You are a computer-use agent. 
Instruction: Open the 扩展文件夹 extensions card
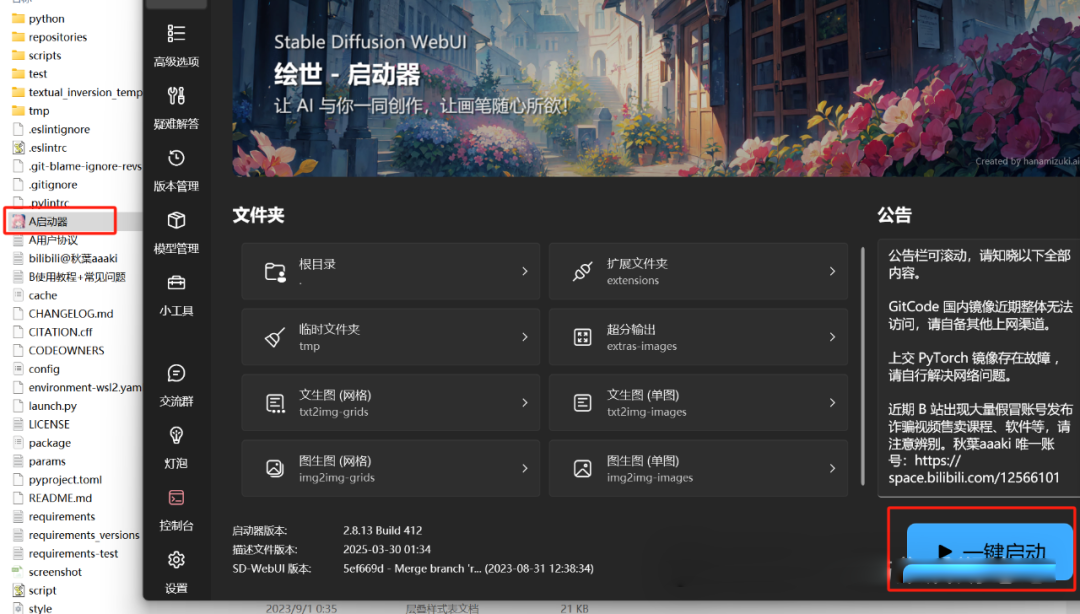(x=698, y=272)
